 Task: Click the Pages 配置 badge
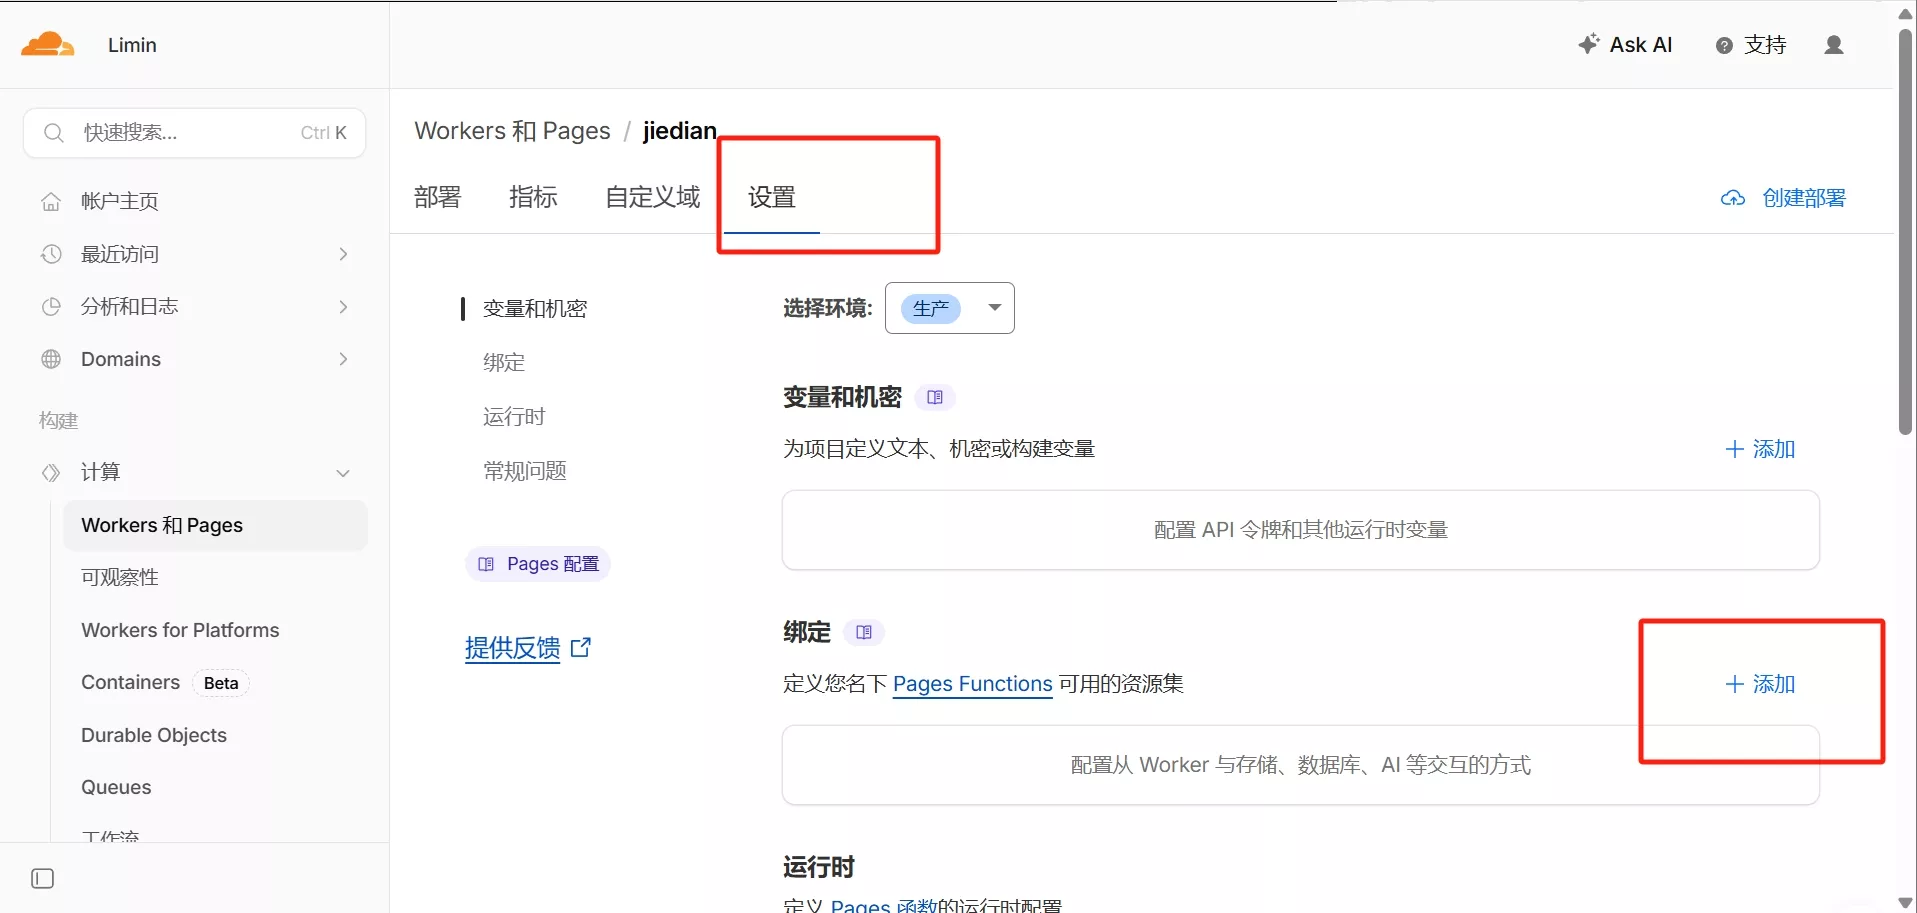[x=538, y=564]
